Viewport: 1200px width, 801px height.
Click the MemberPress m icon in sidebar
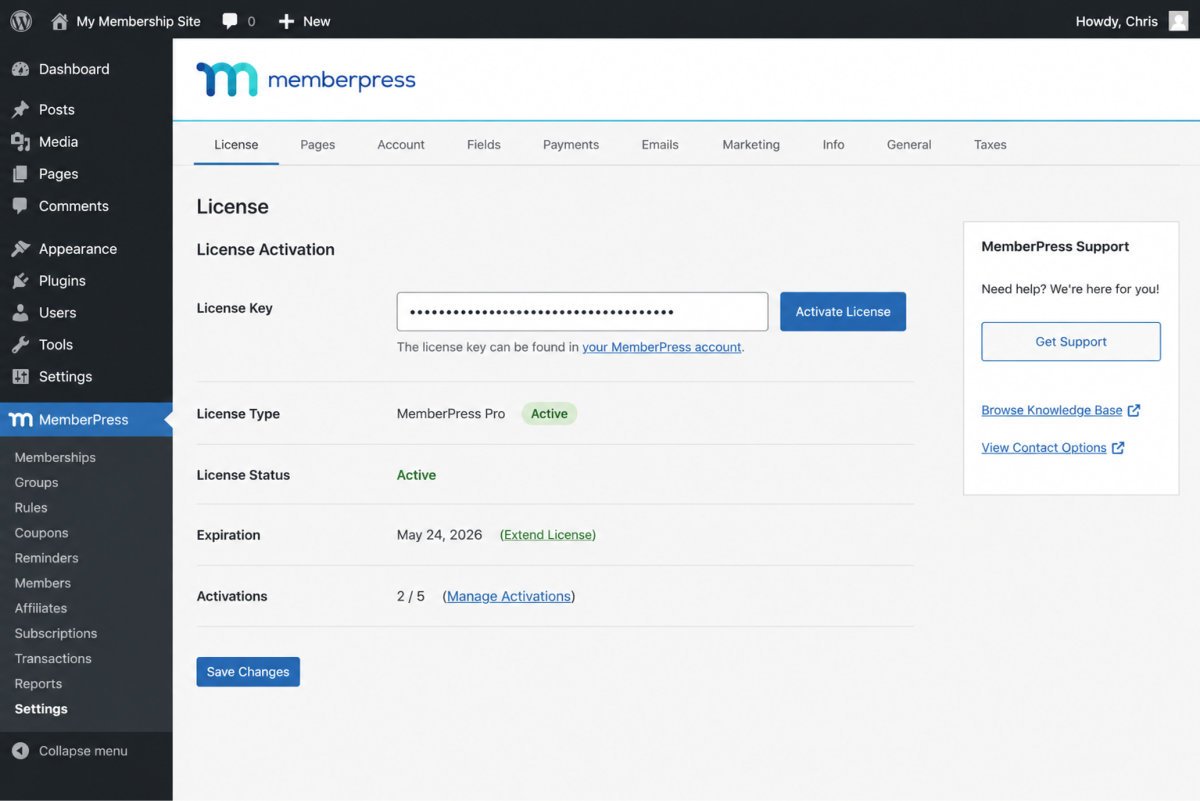(20, 420)
